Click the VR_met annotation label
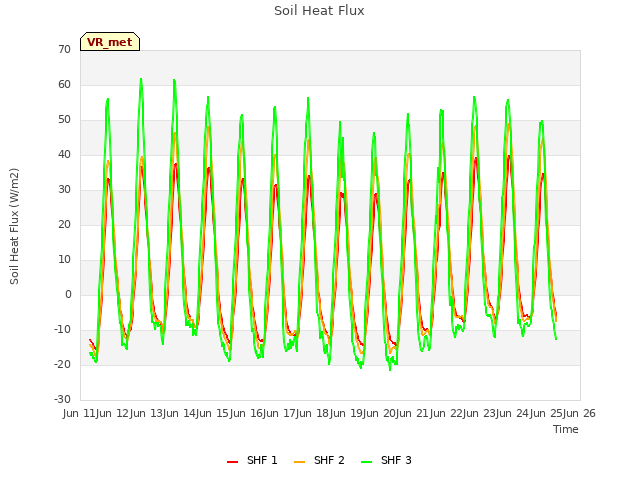This screenshot has width=640, height=480. point(110,42)
